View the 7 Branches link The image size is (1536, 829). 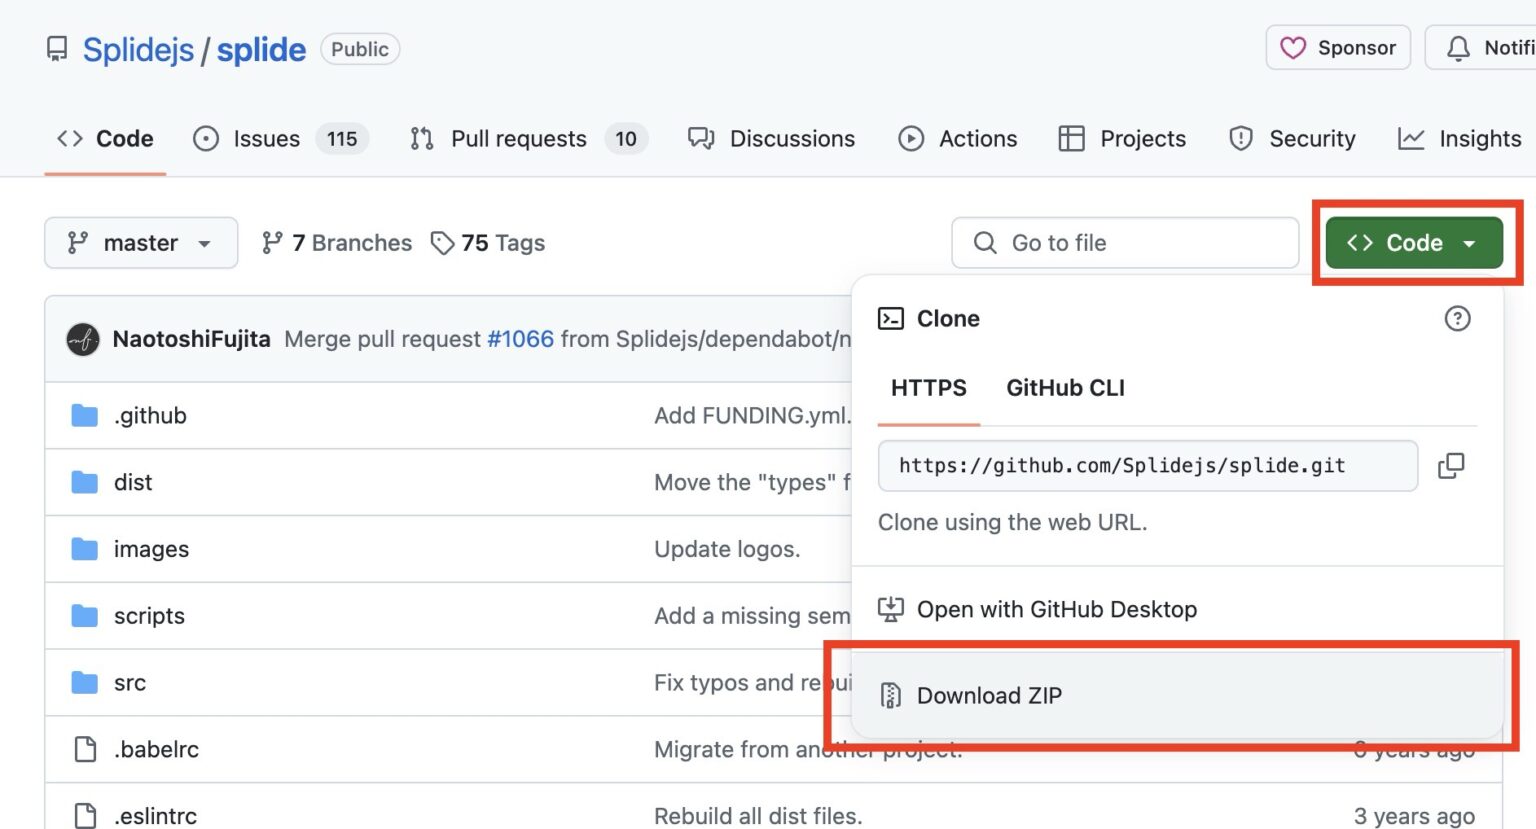tap(337, 243)
